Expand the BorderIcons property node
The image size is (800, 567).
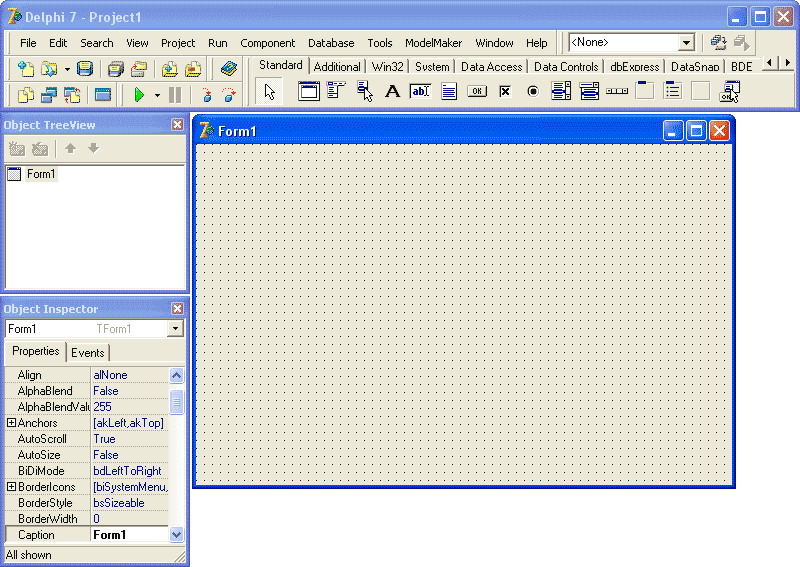tap(11, 487)
